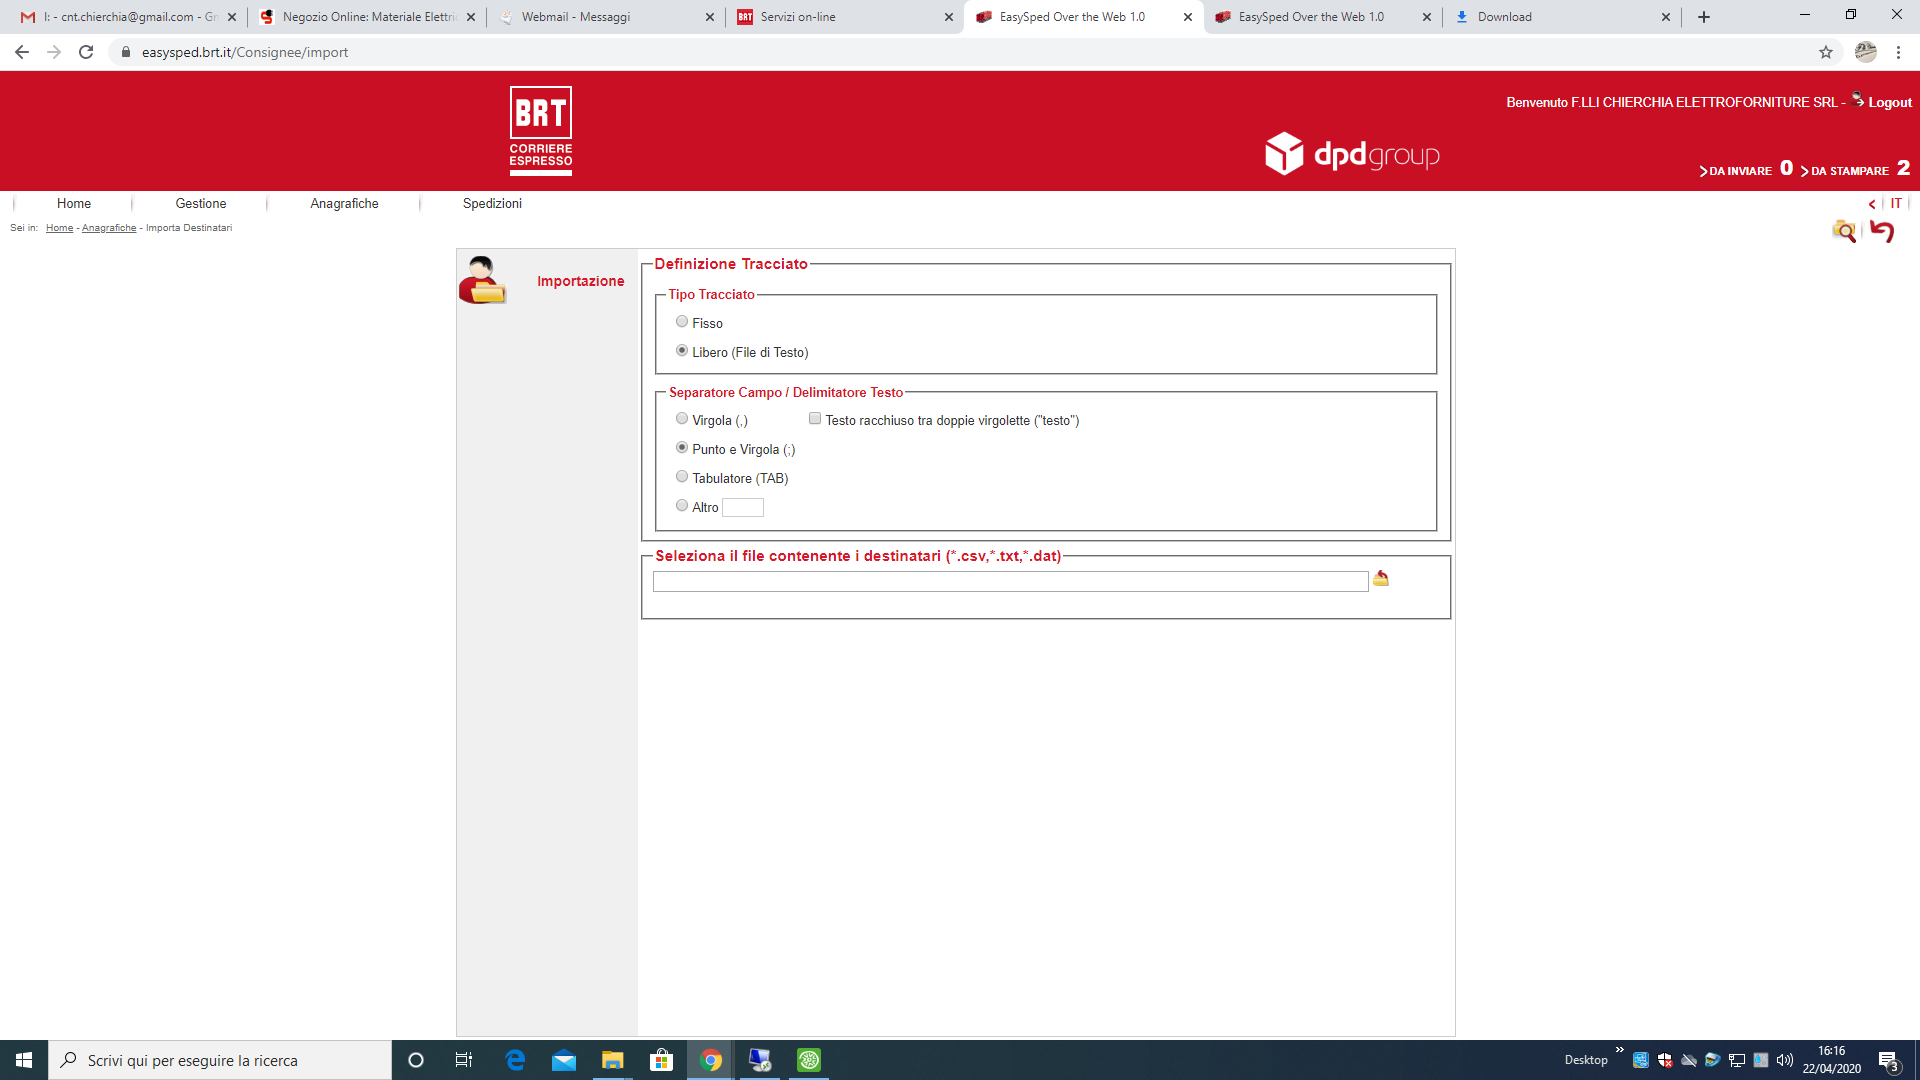
Task: Open the Spedizioni menu
Action: tap(492, 203)
